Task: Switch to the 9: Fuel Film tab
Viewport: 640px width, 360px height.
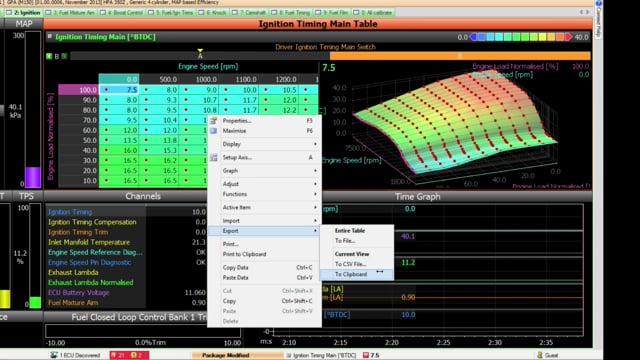Action: [x=332, y=13]
